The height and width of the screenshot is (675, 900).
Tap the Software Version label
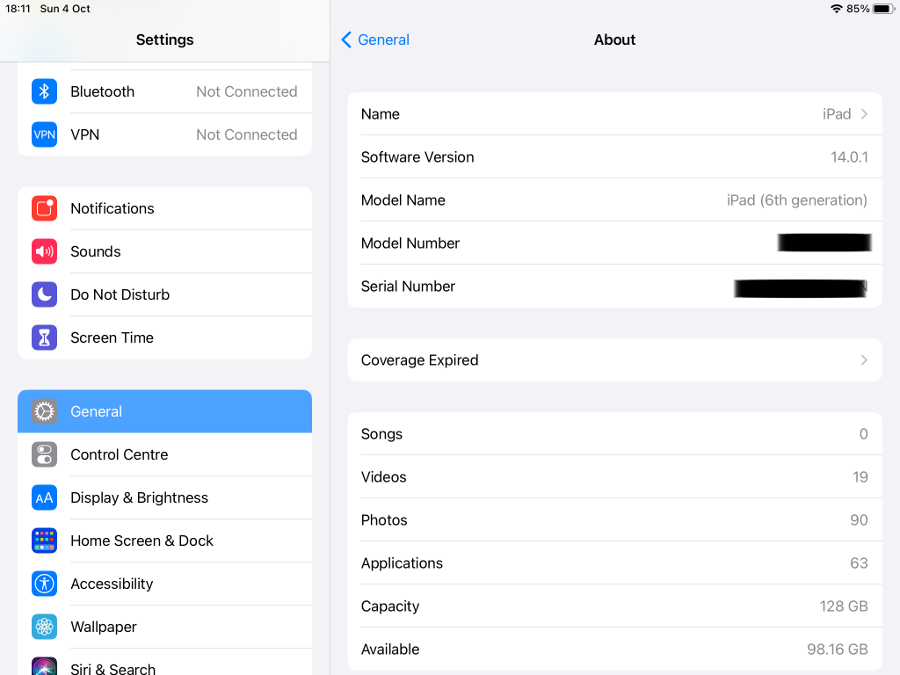point(417,157)
